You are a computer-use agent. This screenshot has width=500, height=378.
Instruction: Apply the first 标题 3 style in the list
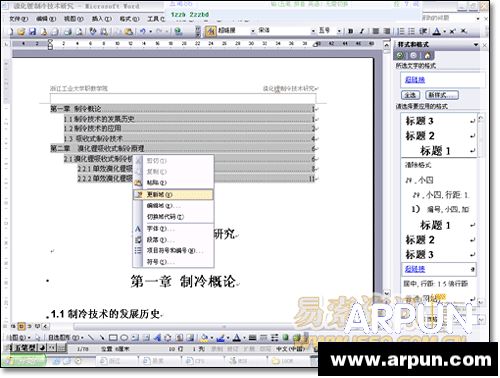click(x=439, y=121)
